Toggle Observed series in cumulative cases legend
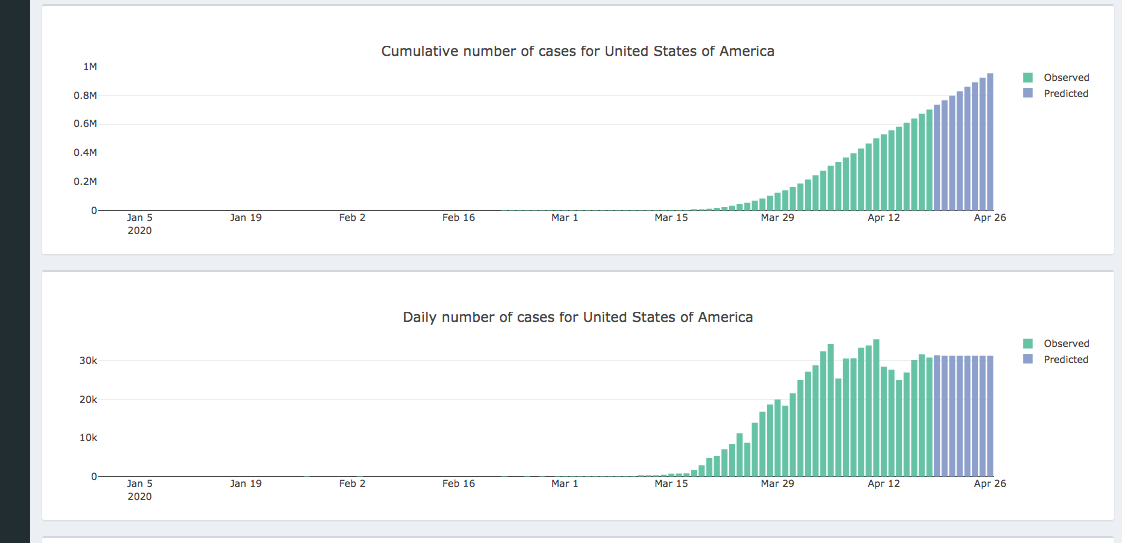This screenshot has height=543, width=1122. tap(1066, 78)
